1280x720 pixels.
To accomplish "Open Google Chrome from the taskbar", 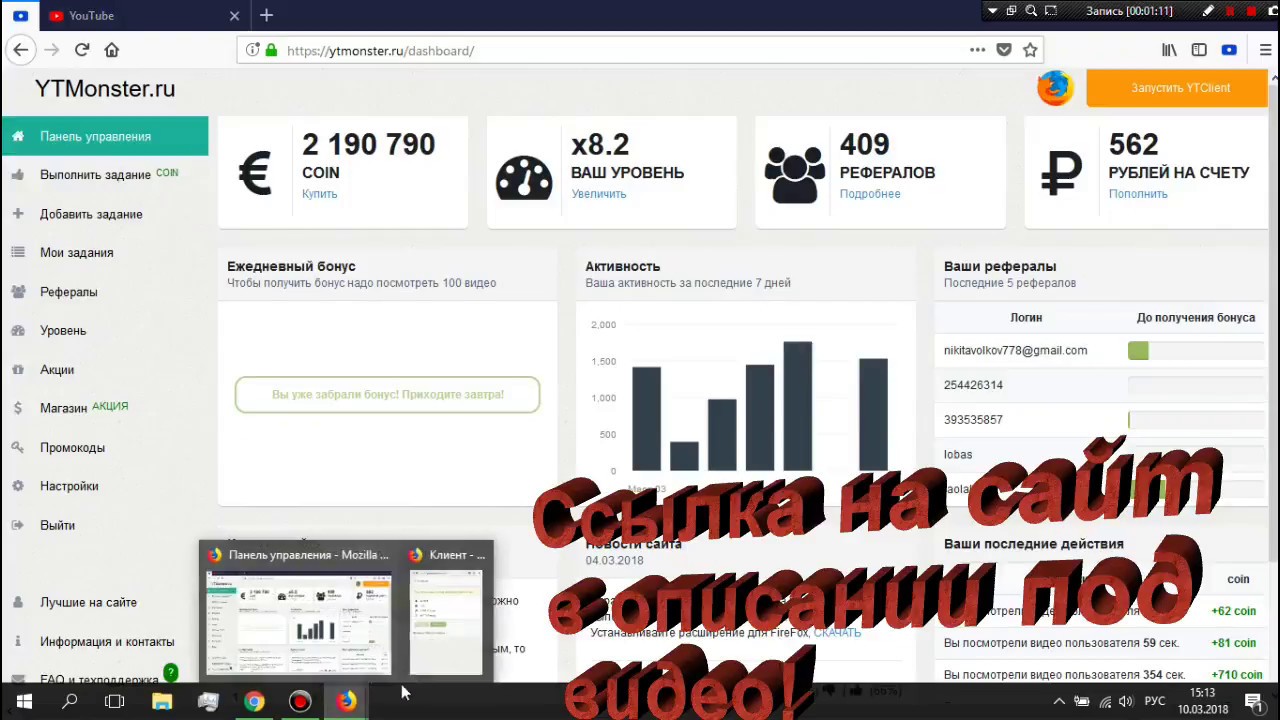I will point(254,702).
